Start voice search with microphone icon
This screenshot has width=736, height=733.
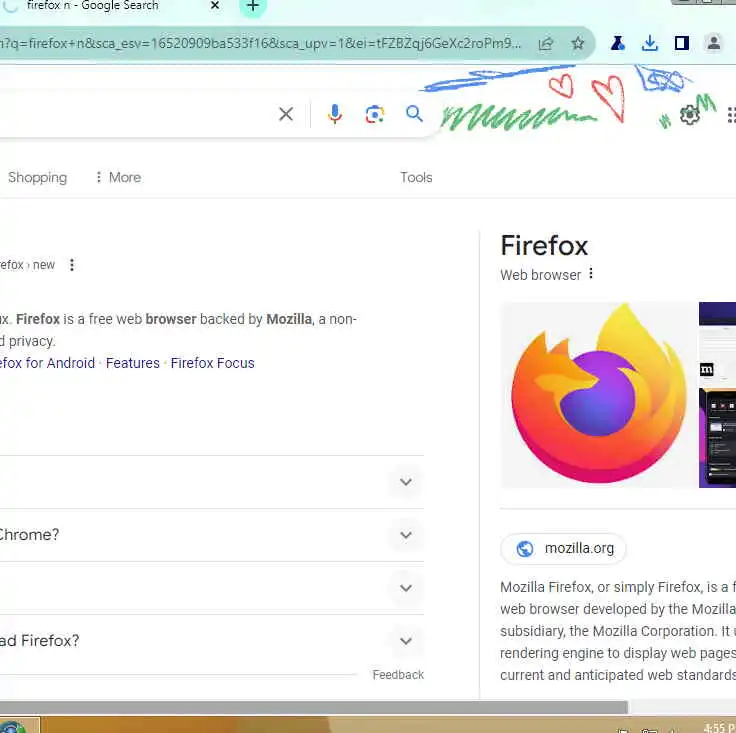click(335, 114)
